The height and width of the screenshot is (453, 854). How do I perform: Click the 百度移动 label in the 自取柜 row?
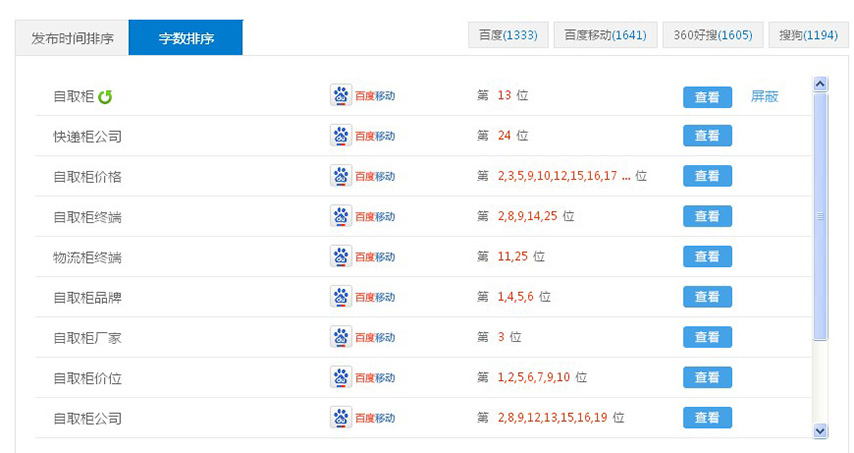375,96
